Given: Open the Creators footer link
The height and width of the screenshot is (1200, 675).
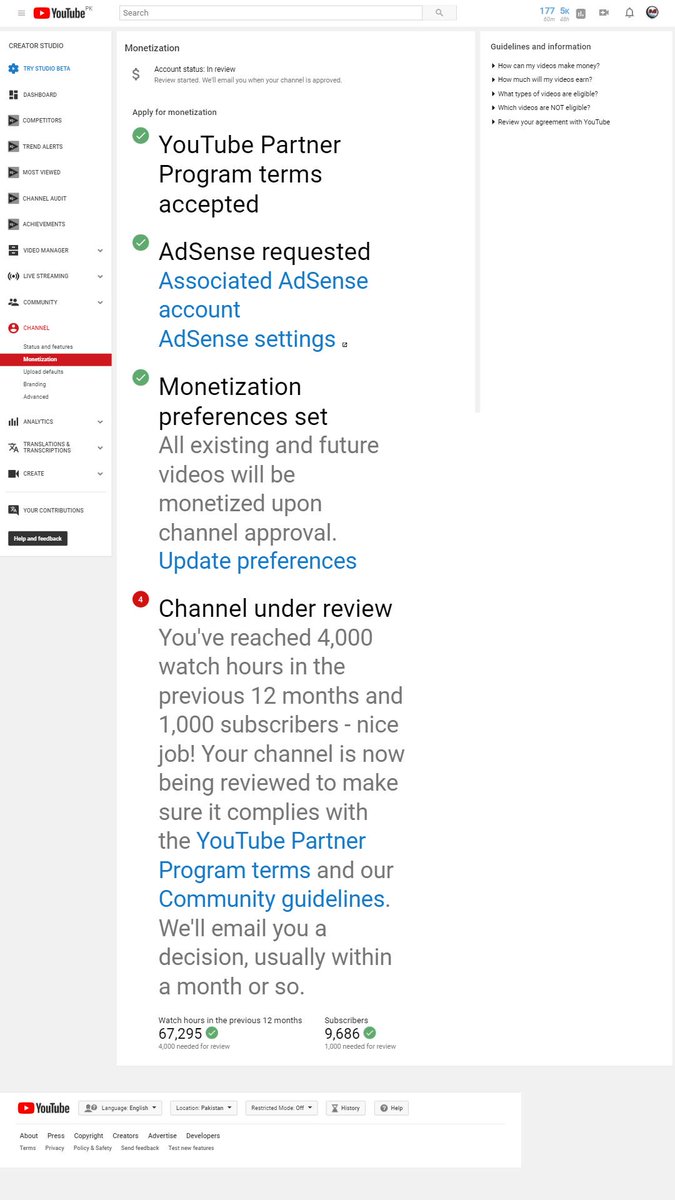Looking at the screenshot, I should [125, 1136].
